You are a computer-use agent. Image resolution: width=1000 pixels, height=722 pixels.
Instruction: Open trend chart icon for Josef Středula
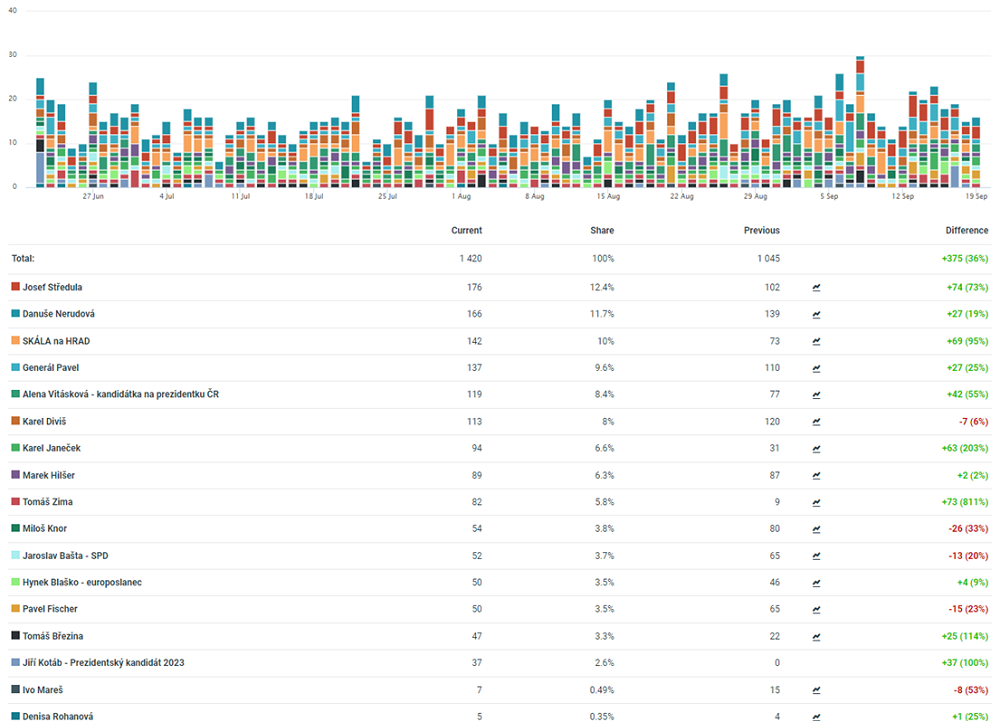tap(817, 287)
